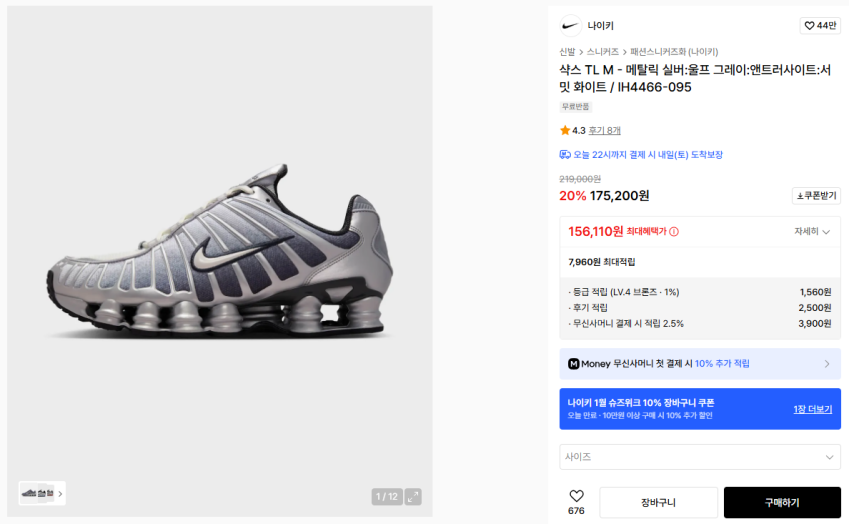Screen dimensions: 849x524
Task: Open the 후기 8개 reviews link
Action: [x=604, y=130]
